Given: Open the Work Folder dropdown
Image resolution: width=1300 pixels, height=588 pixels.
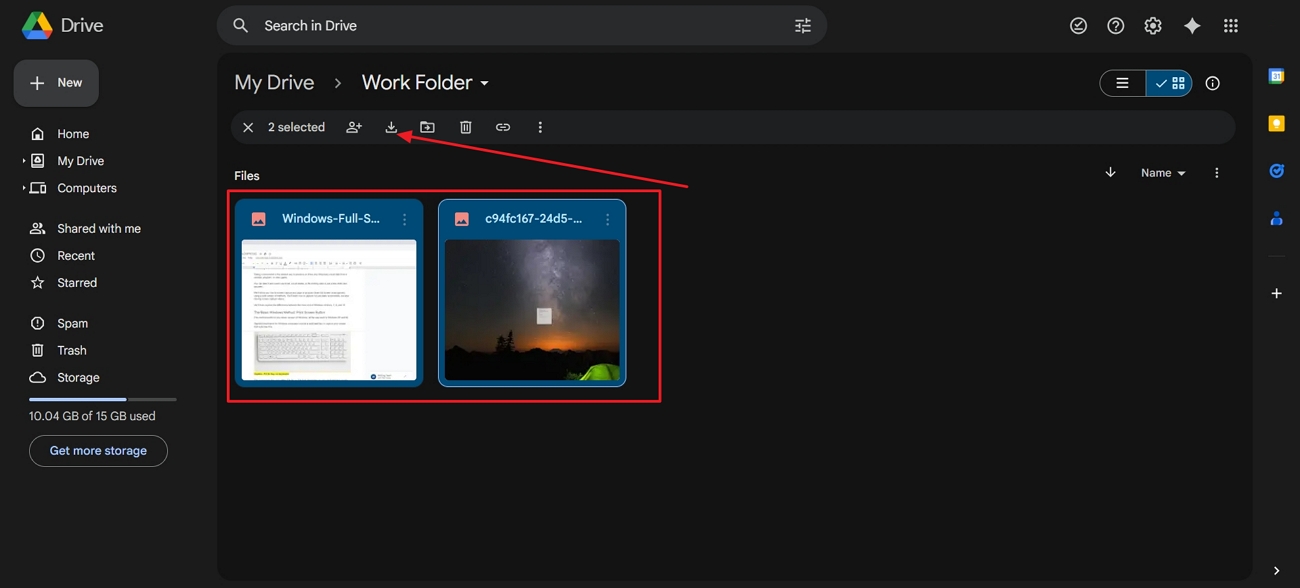Looking at the screenshot, I should (484, 83).
